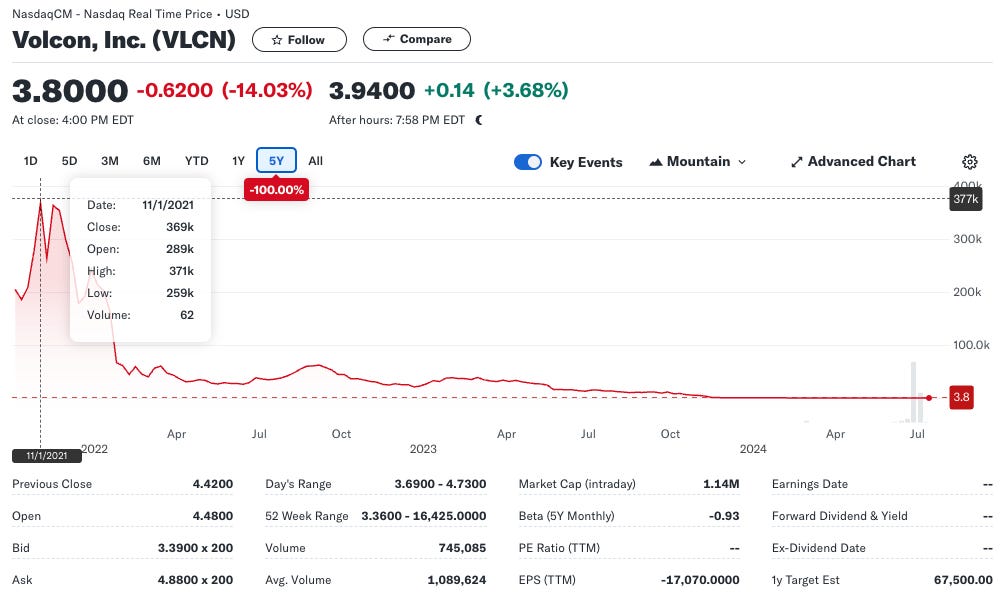The image size is (1007, 602).
Task: Select the 1Y time range
Action: 238,161
